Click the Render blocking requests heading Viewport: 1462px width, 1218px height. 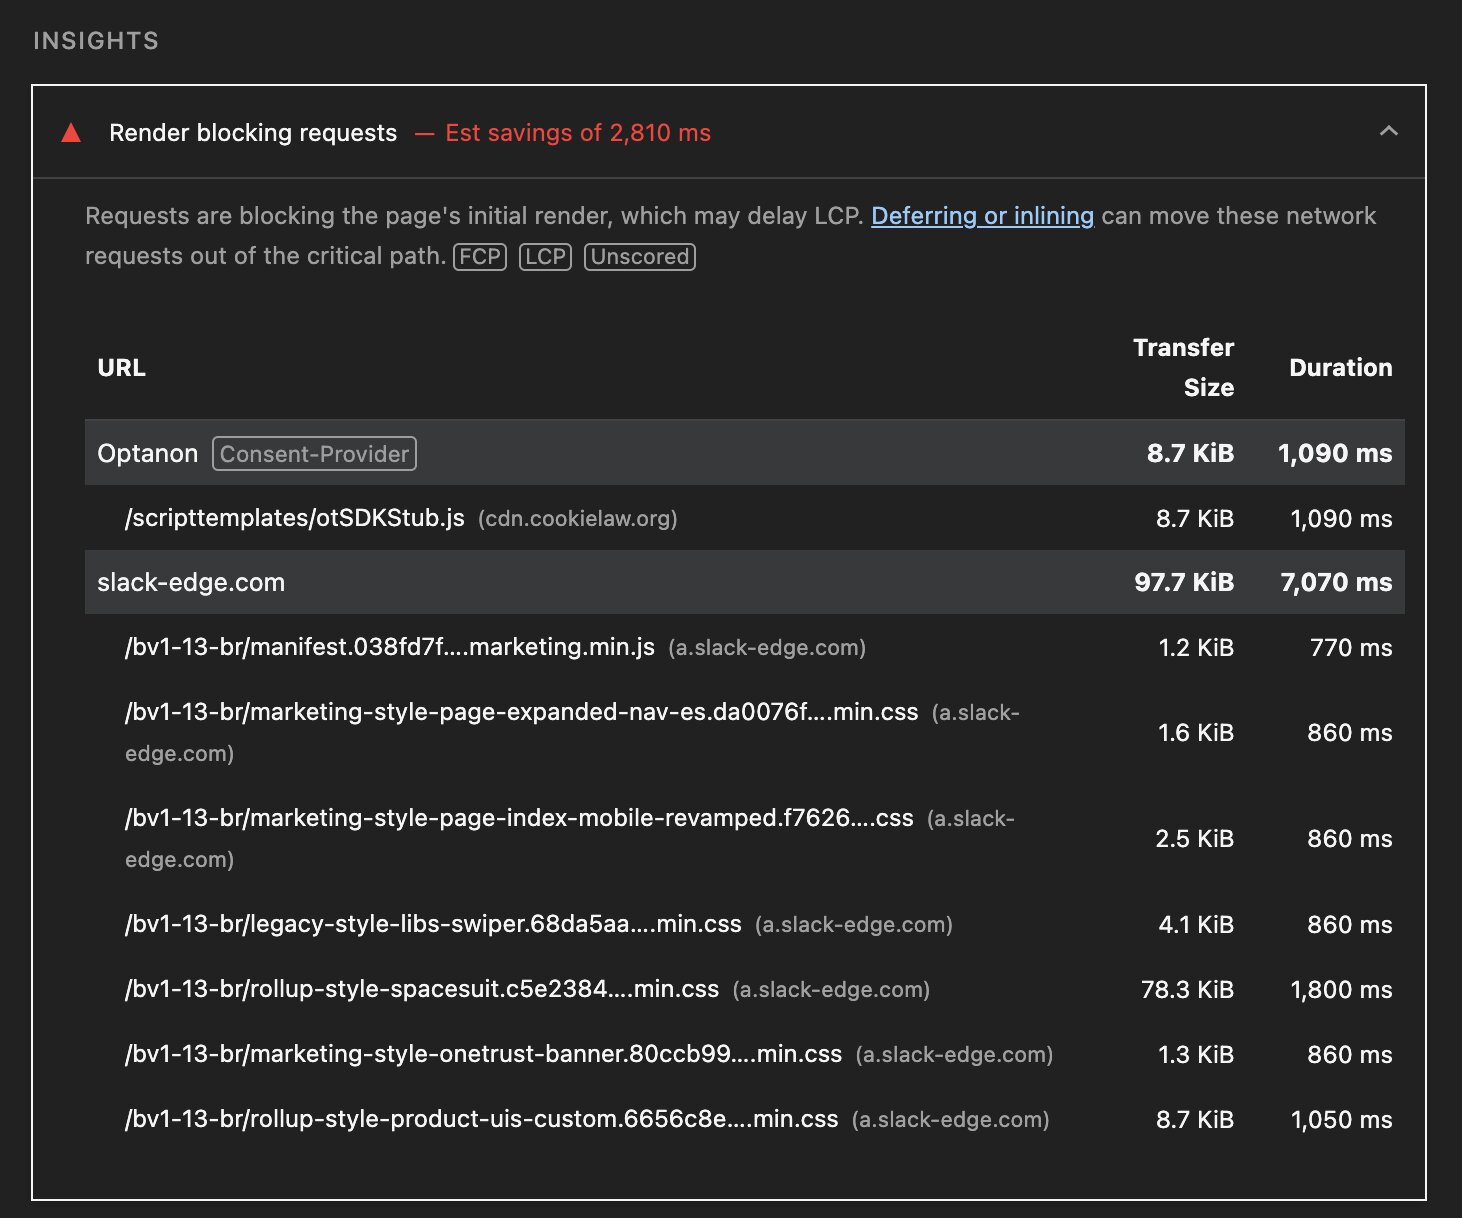pyautogui.click(x=253, y=133)
